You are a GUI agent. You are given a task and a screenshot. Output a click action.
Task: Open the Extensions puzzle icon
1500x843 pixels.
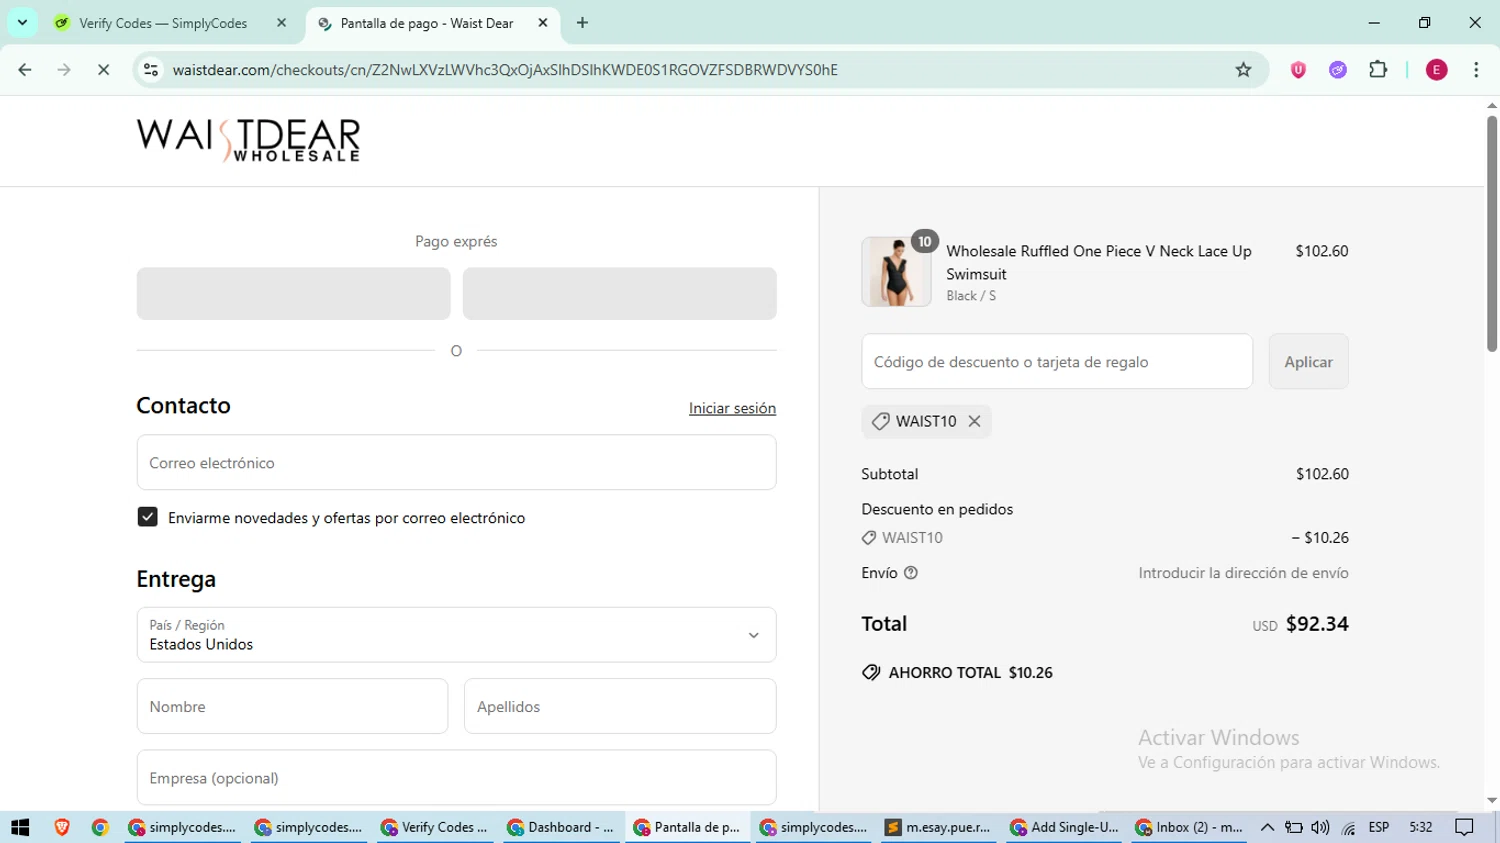point(1378,70)
